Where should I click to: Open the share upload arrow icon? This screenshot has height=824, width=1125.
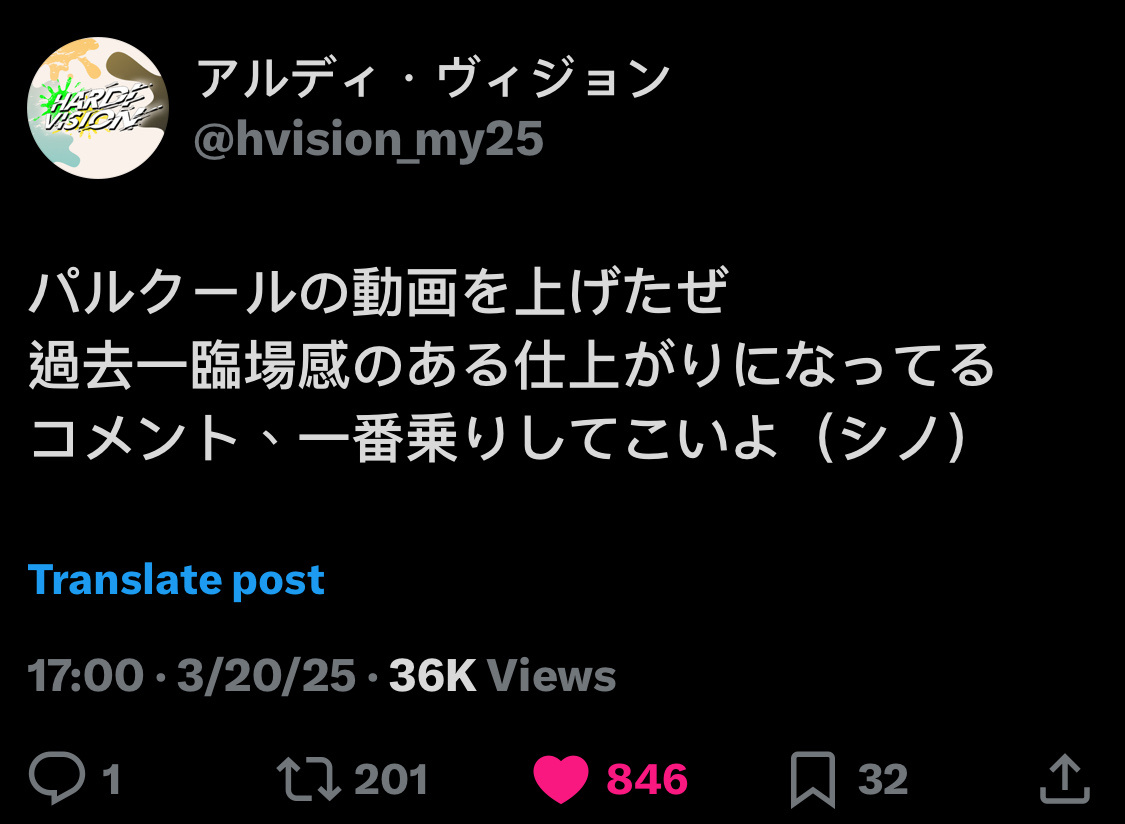[x=1065, y=778]
